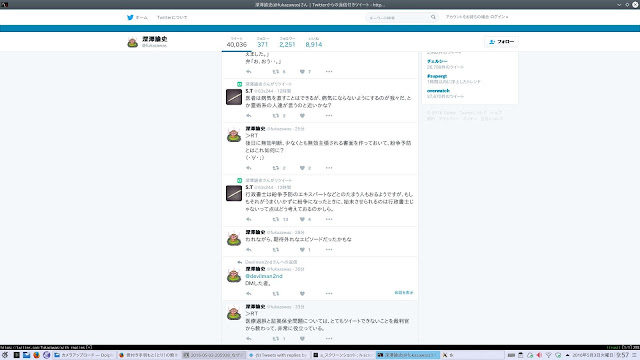Open the KDE application launcher
This screenshot has width=640, height=360.
click(5, 355)
